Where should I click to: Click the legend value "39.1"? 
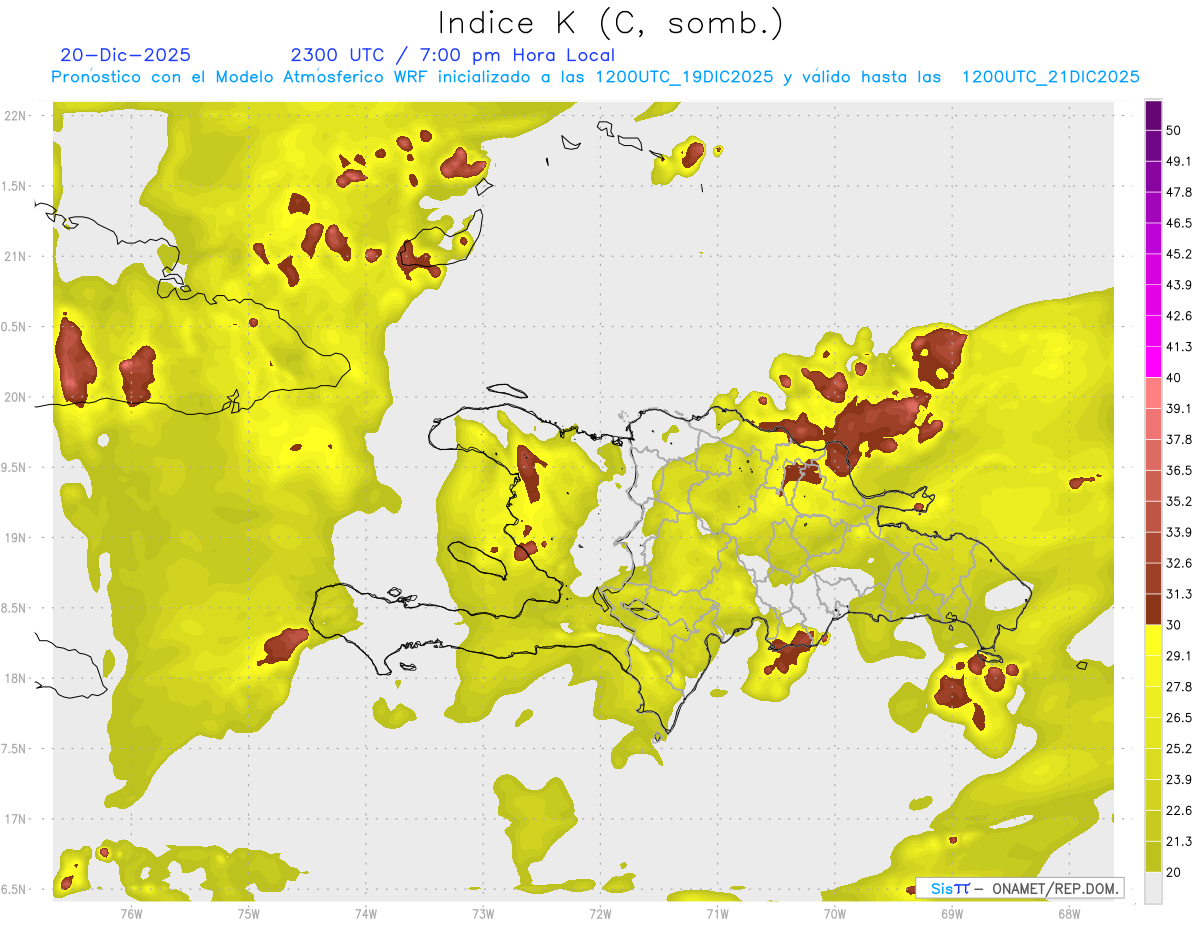click(1179, 409)
